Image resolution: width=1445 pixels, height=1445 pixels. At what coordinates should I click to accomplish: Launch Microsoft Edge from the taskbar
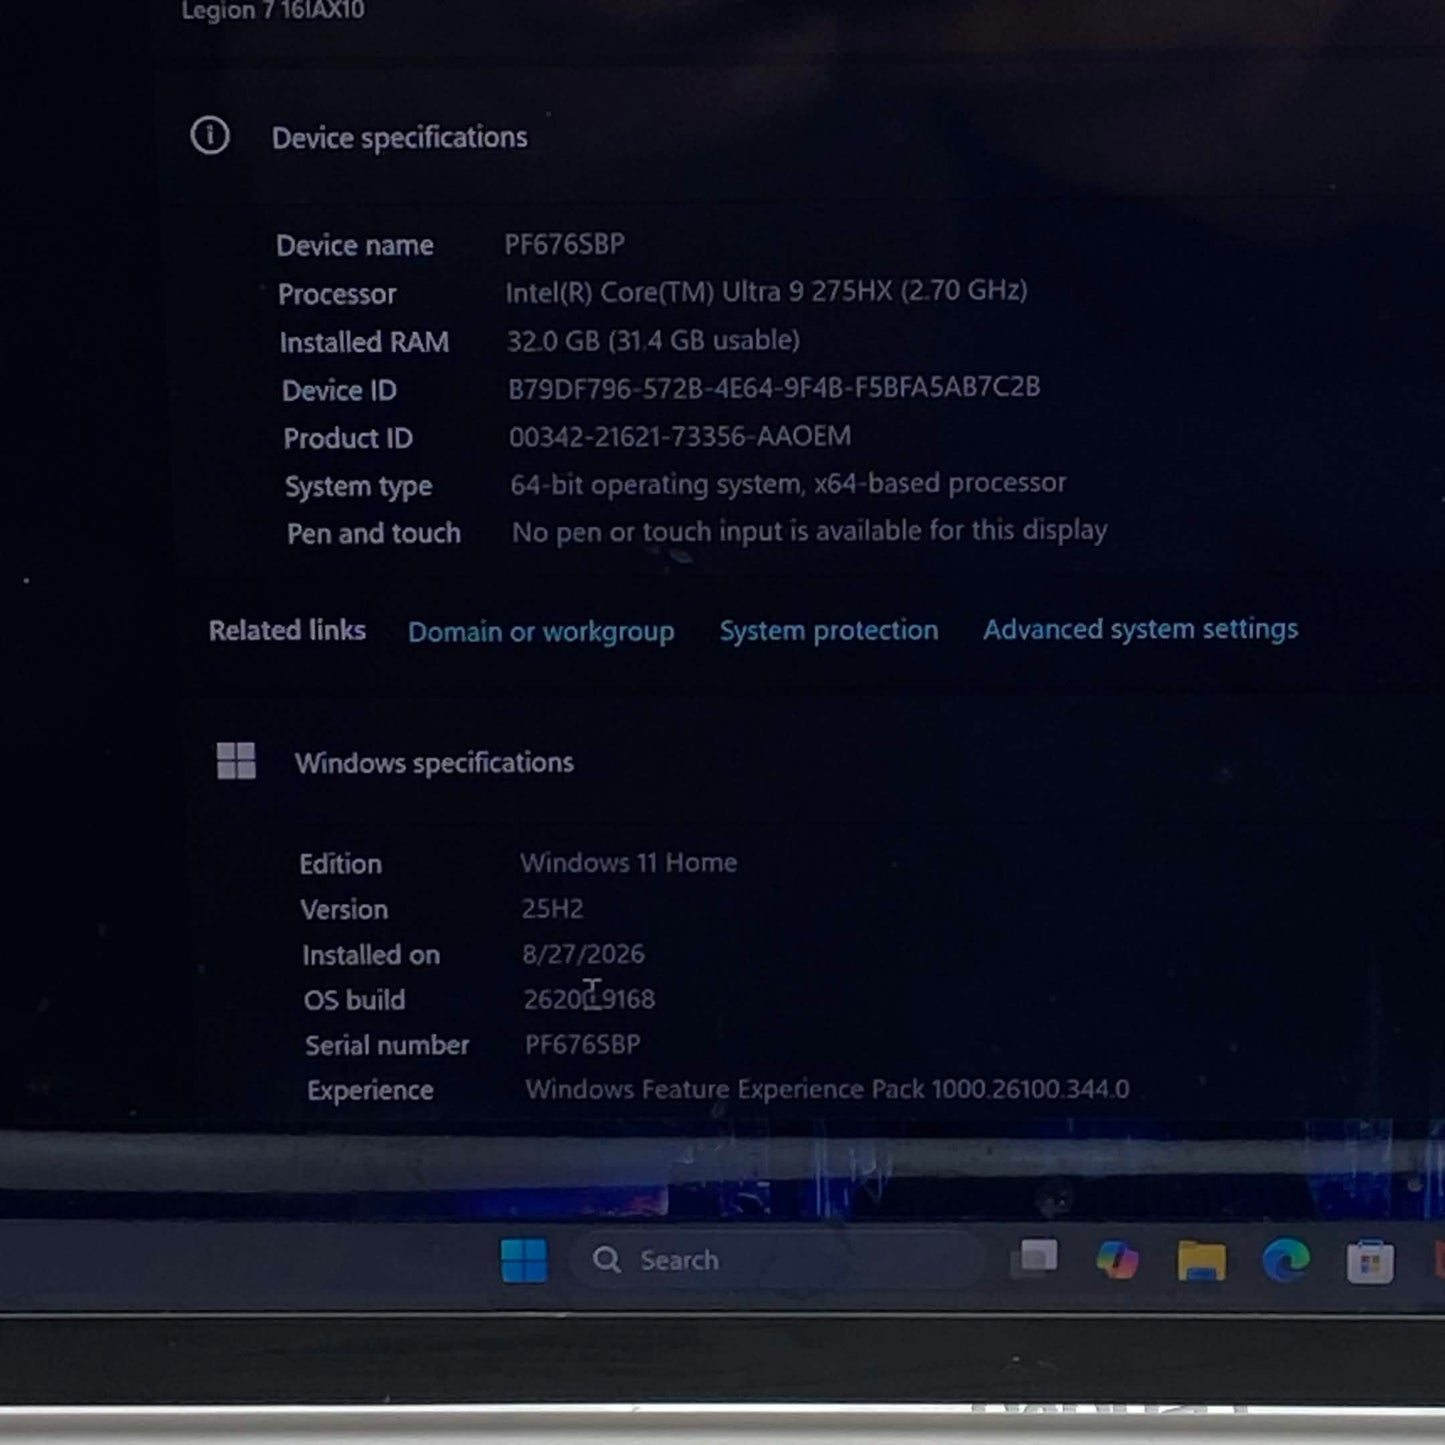(x=1286, y=1261)
